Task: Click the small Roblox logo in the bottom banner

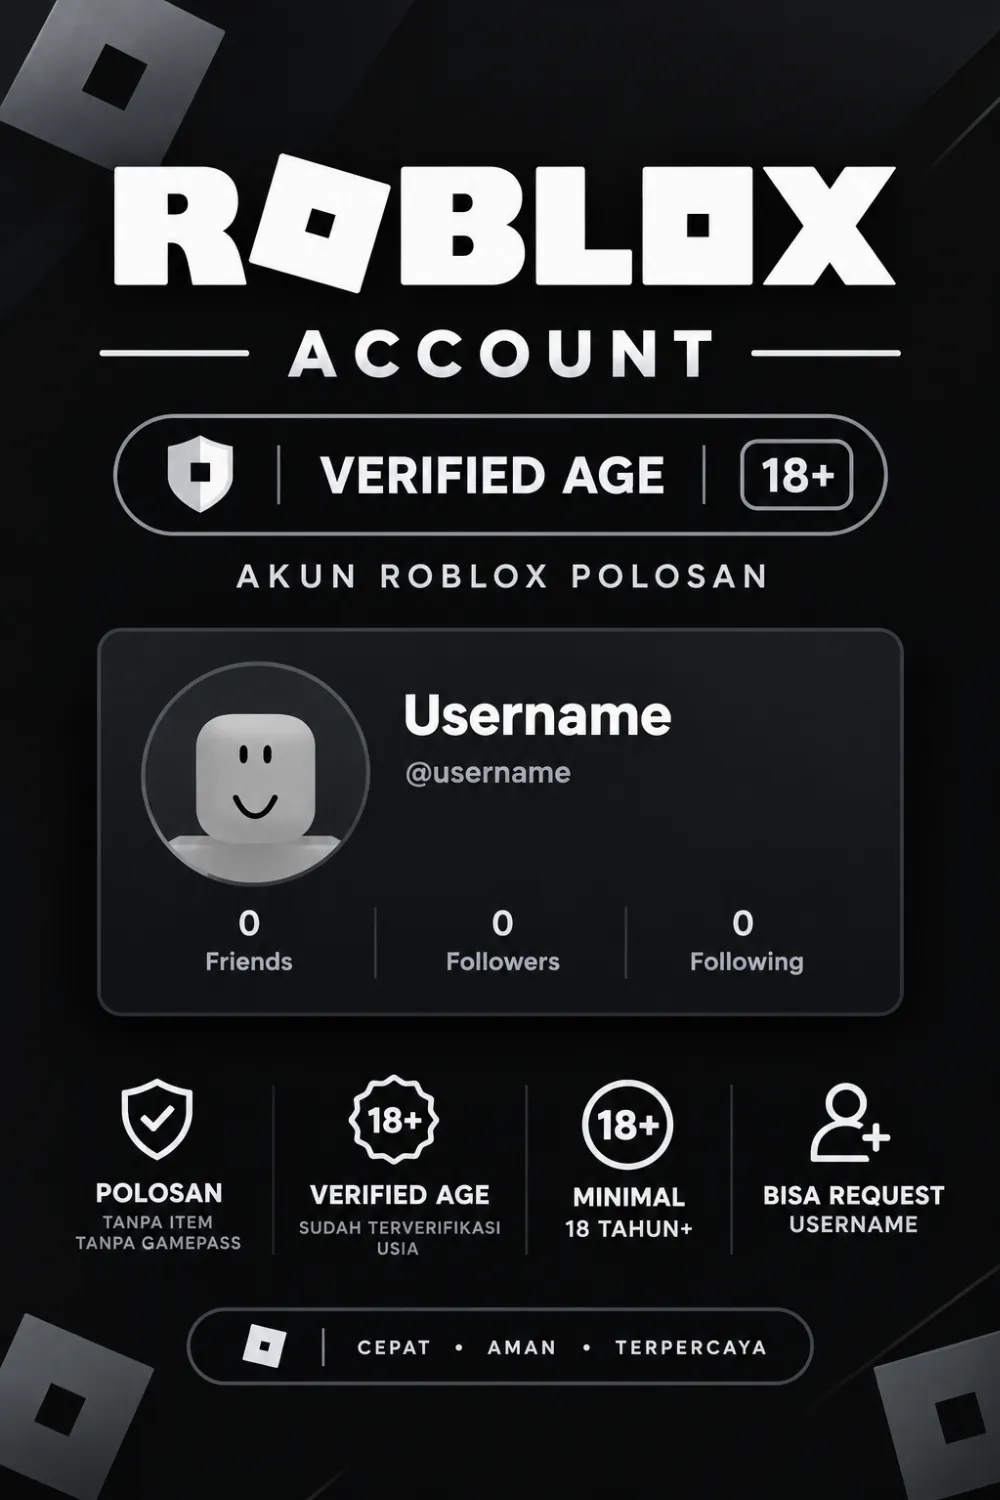Action: pyautogui.click(x=264, y=1346)
